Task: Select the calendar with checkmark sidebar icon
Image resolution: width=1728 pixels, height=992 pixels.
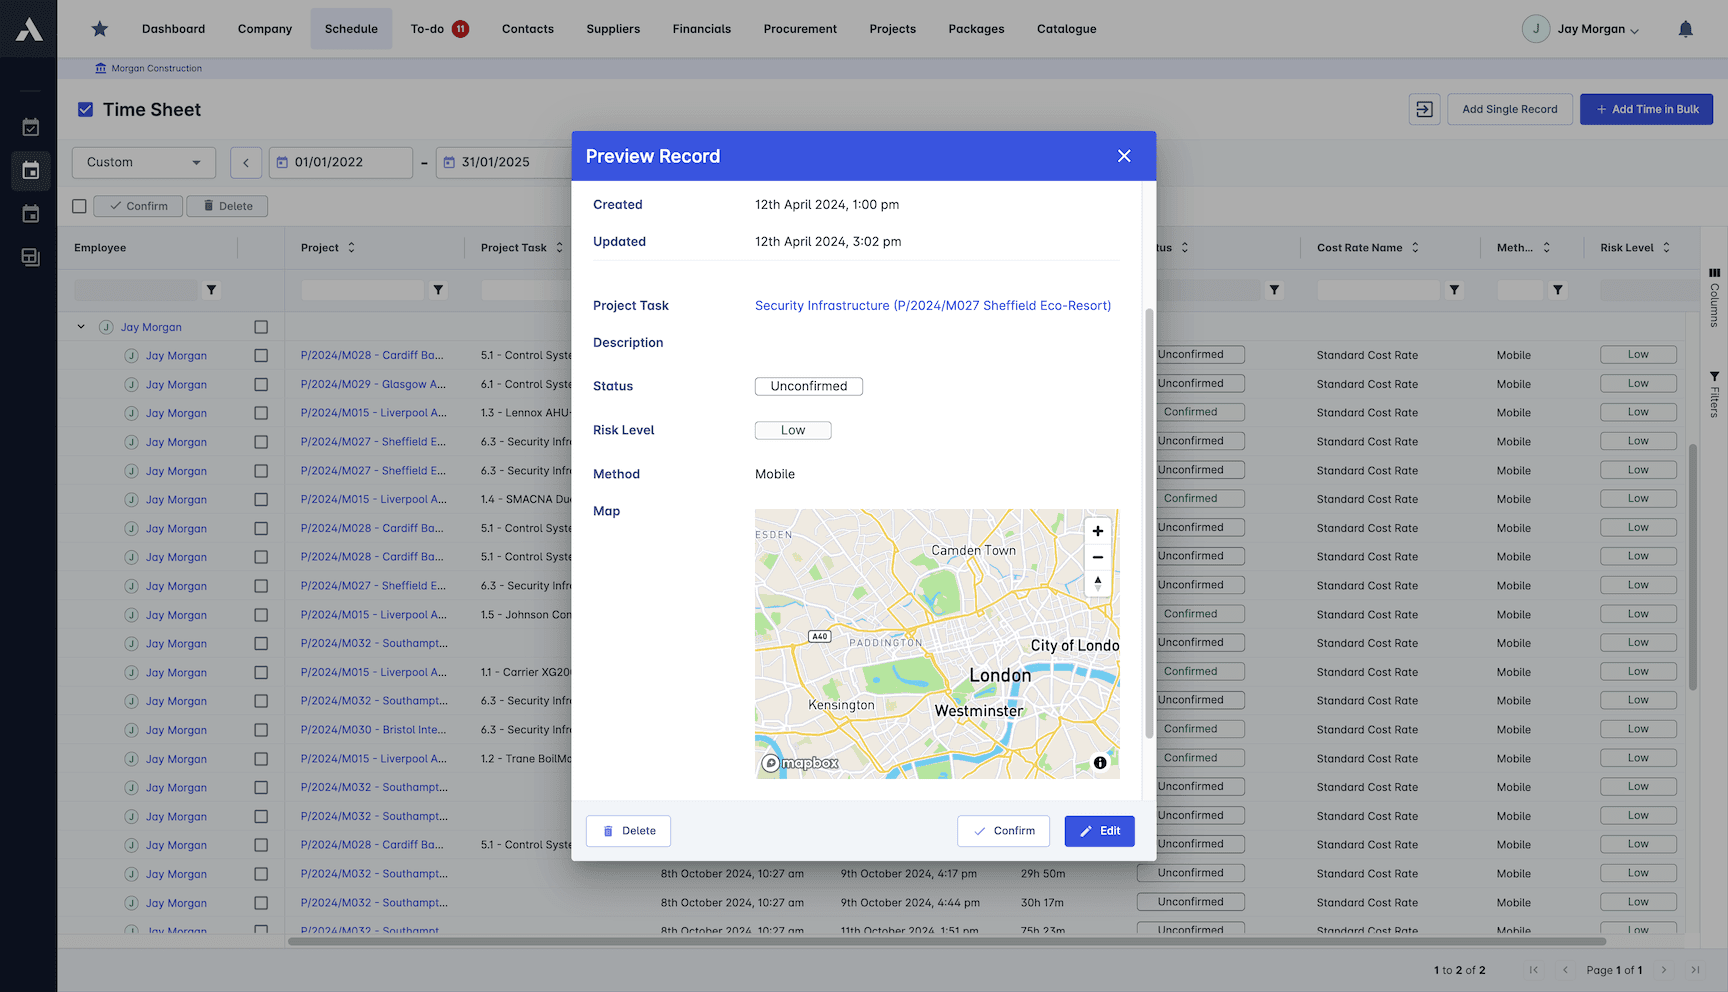Action: (30, 127)
